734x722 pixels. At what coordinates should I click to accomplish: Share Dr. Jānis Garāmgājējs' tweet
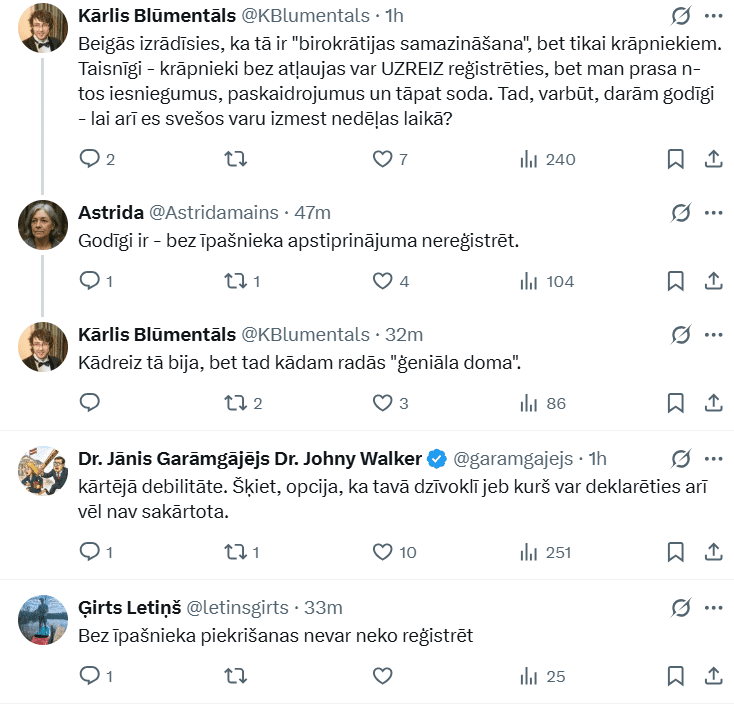(714, 551)
